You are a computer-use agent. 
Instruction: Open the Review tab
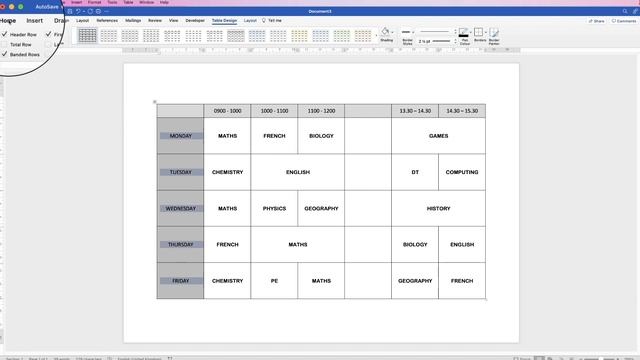click(155, 20)
